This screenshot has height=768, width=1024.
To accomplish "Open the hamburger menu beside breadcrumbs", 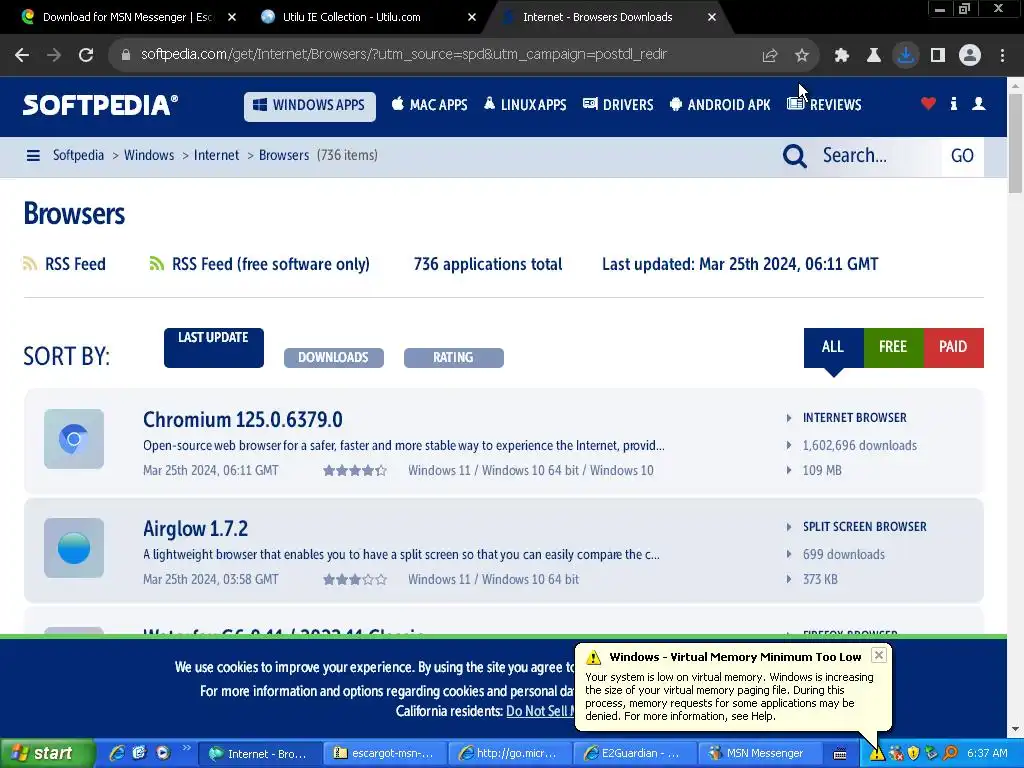I will (33, 155).
